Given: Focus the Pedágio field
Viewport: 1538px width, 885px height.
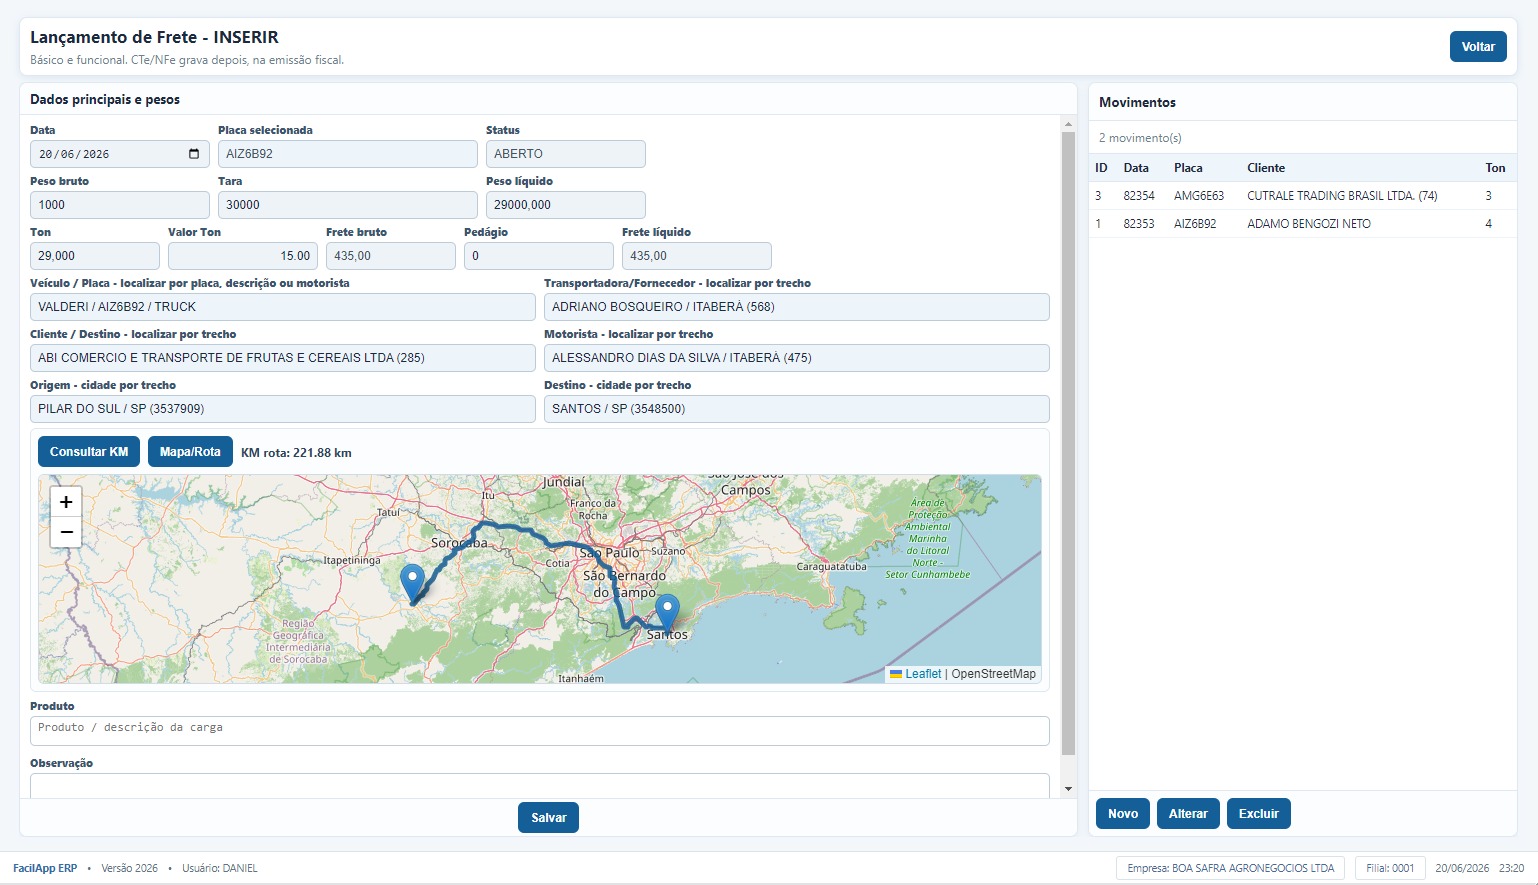Looking at the screenshot, I should [539, 256].
